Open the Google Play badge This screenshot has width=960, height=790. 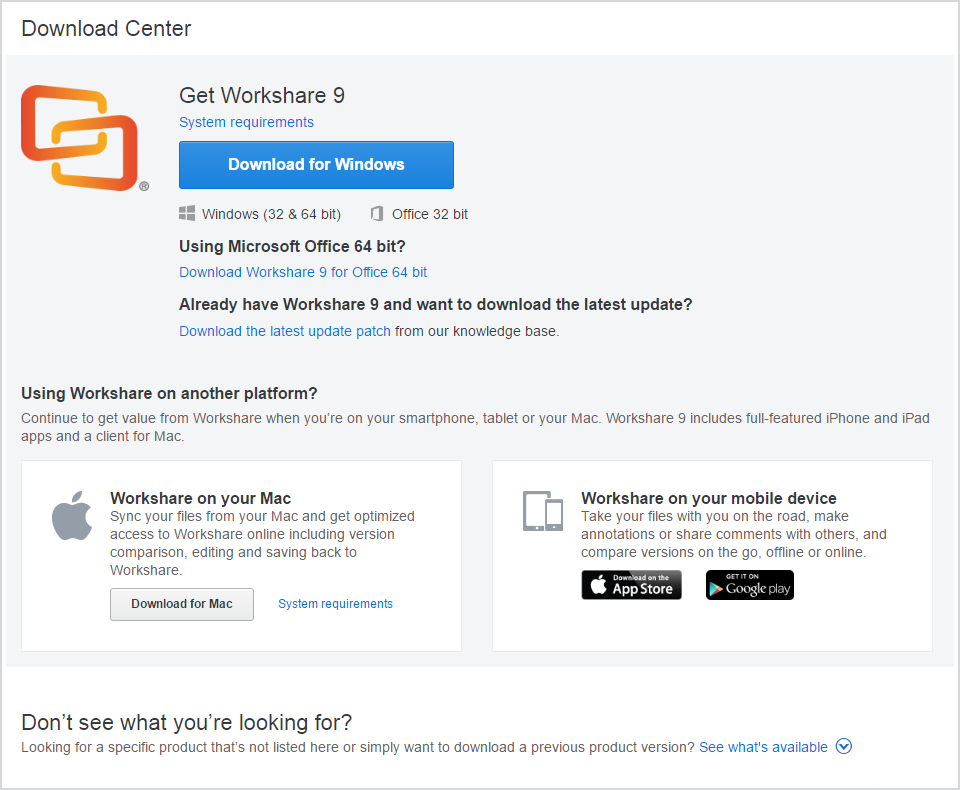[749, 585]
